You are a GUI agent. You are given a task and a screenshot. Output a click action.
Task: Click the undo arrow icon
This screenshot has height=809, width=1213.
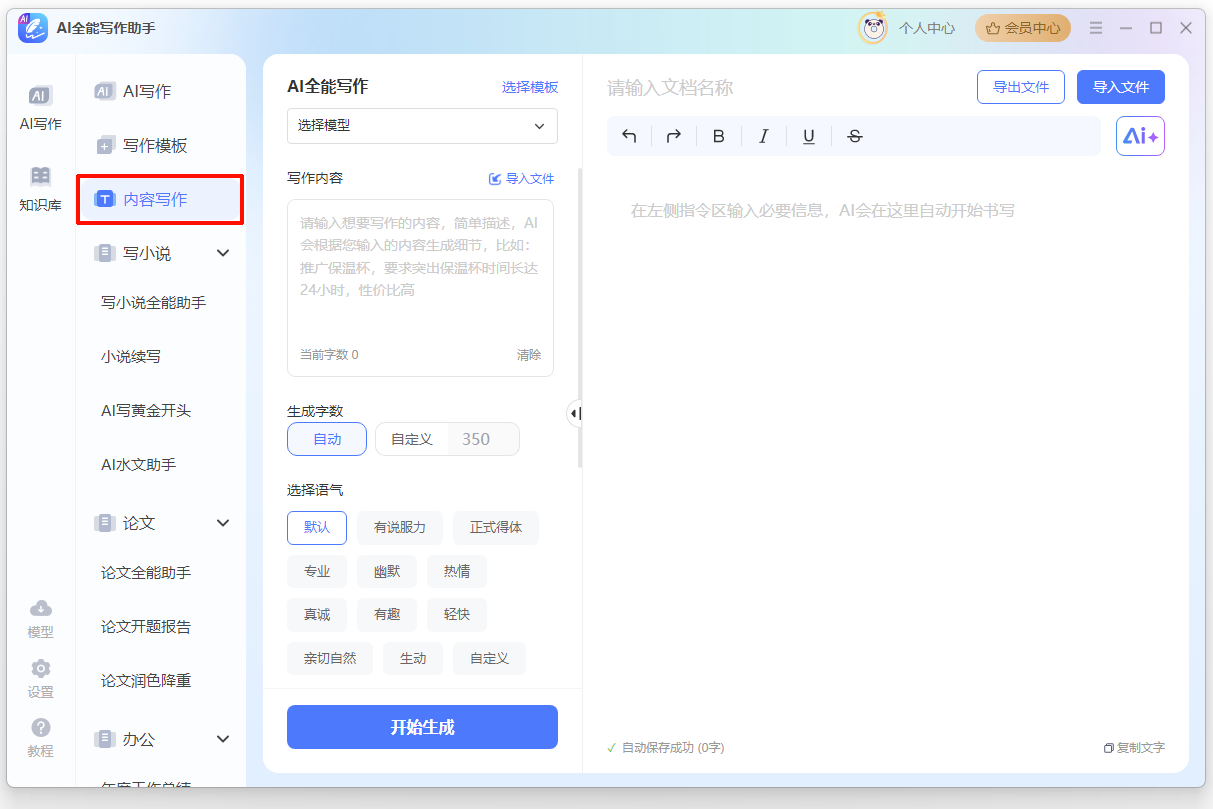(629, 135)
